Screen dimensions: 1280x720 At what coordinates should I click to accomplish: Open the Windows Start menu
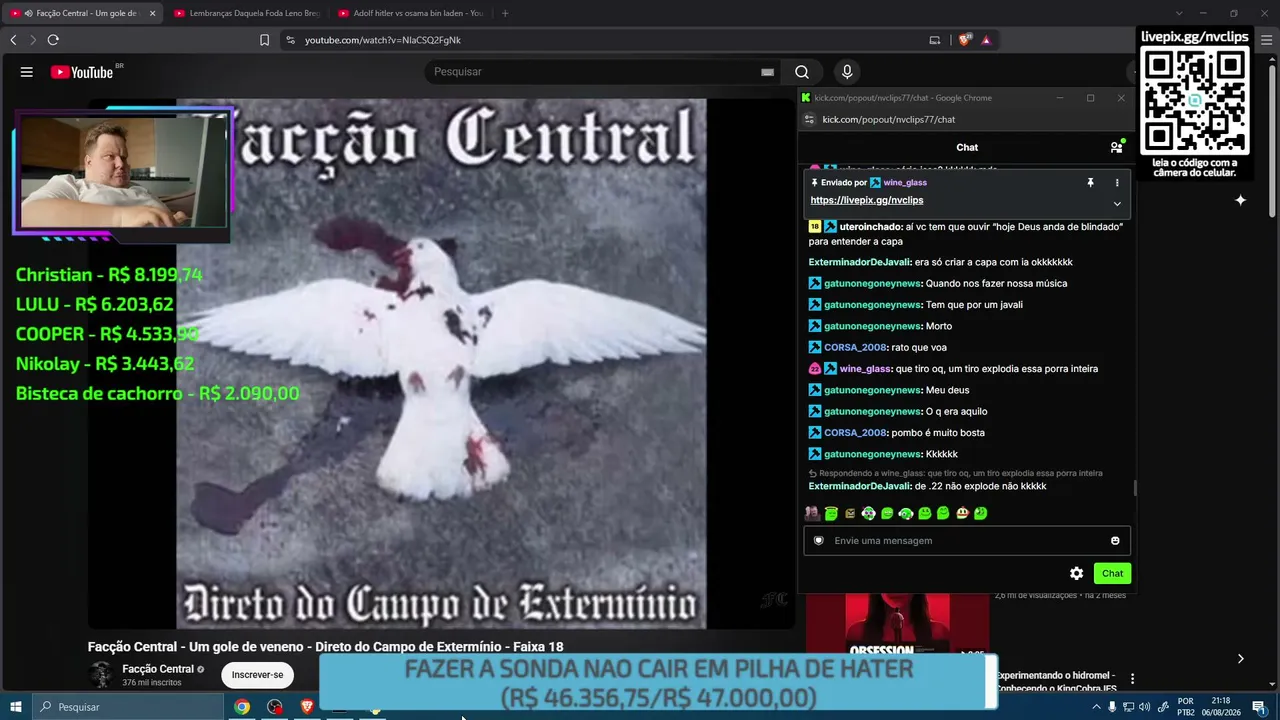pyautogui.click(x=16, y=707)
